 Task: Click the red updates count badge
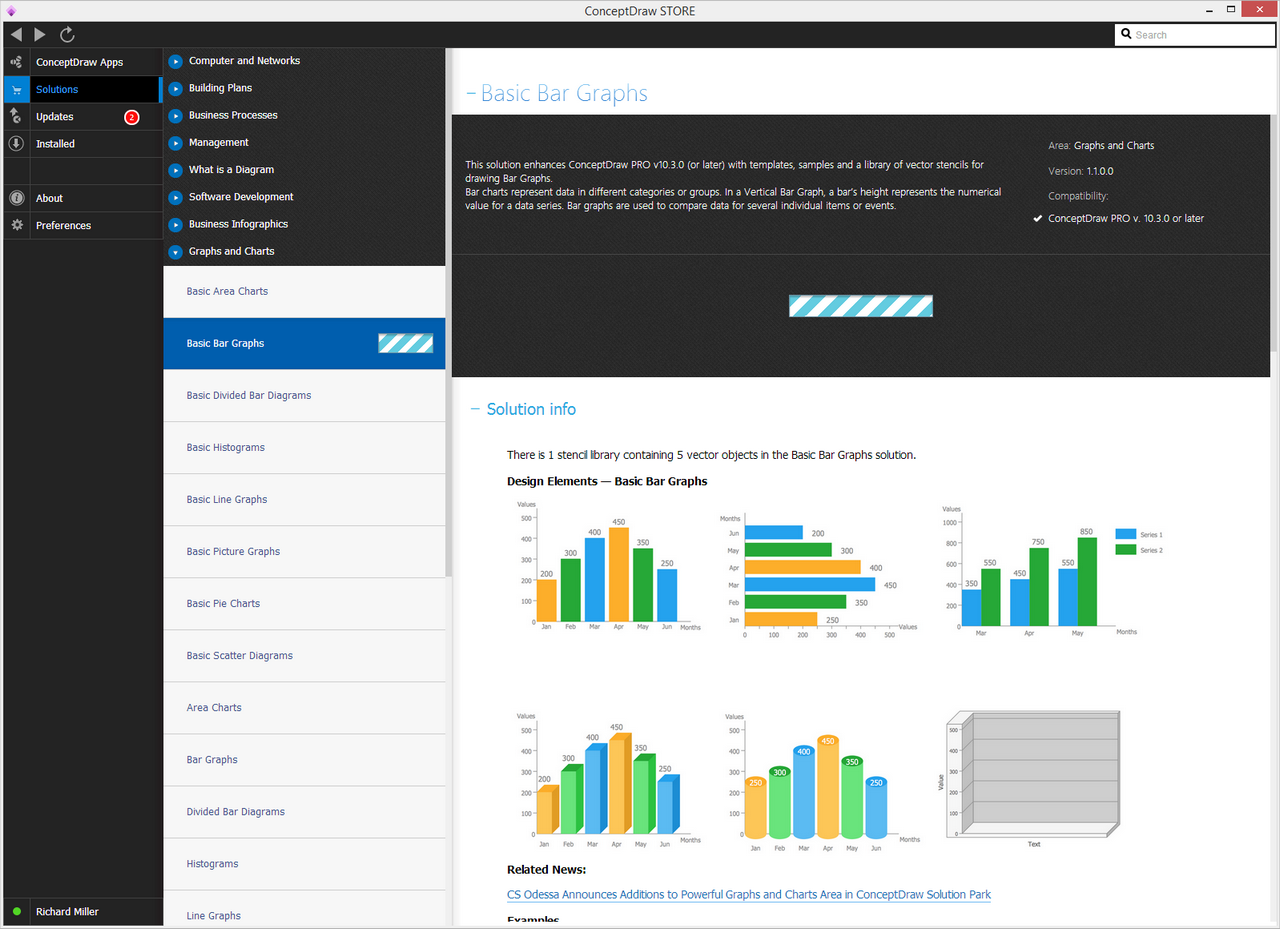[x=131, y=117]
